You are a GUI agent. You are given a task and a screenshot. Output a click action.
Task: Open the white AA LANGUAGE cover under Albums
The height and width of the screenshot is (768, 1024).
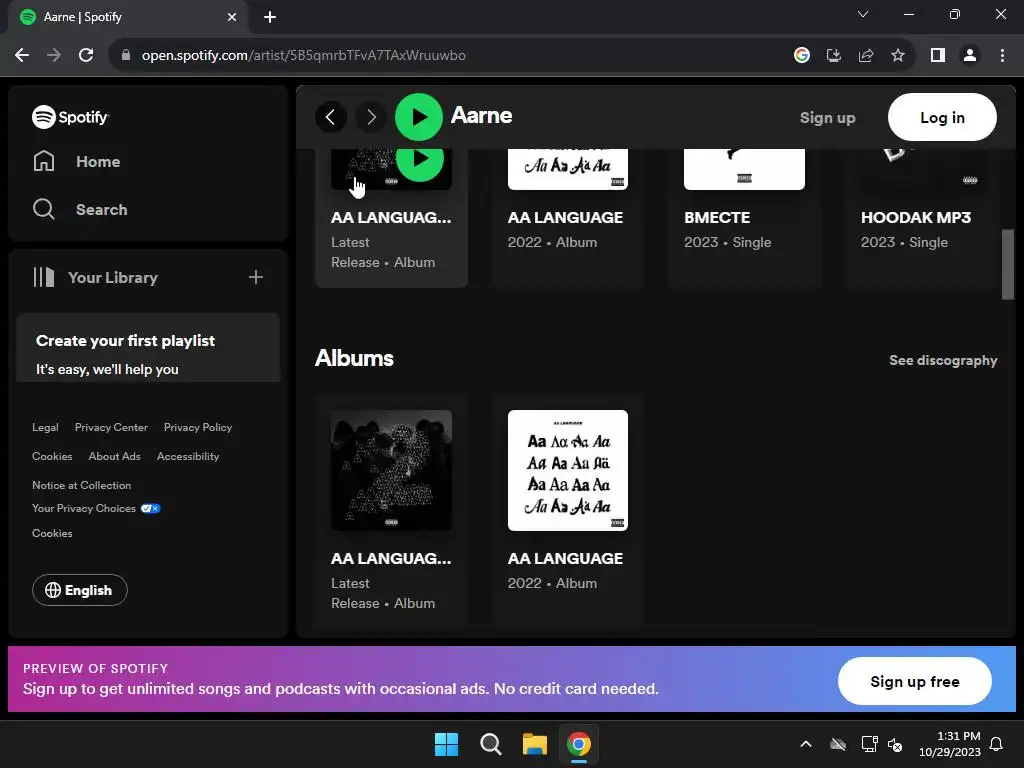[568, 470]
